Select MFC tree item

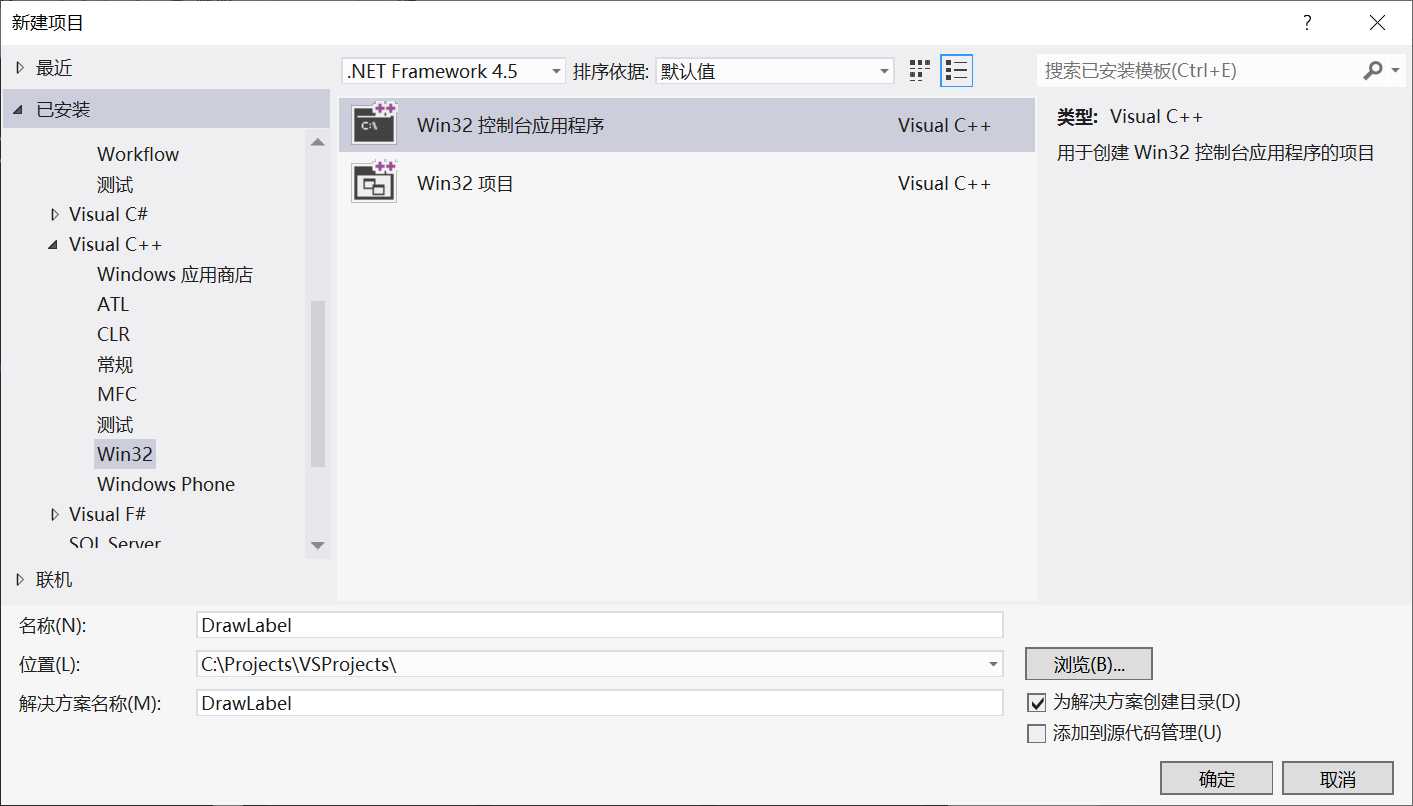click(117, 394)
